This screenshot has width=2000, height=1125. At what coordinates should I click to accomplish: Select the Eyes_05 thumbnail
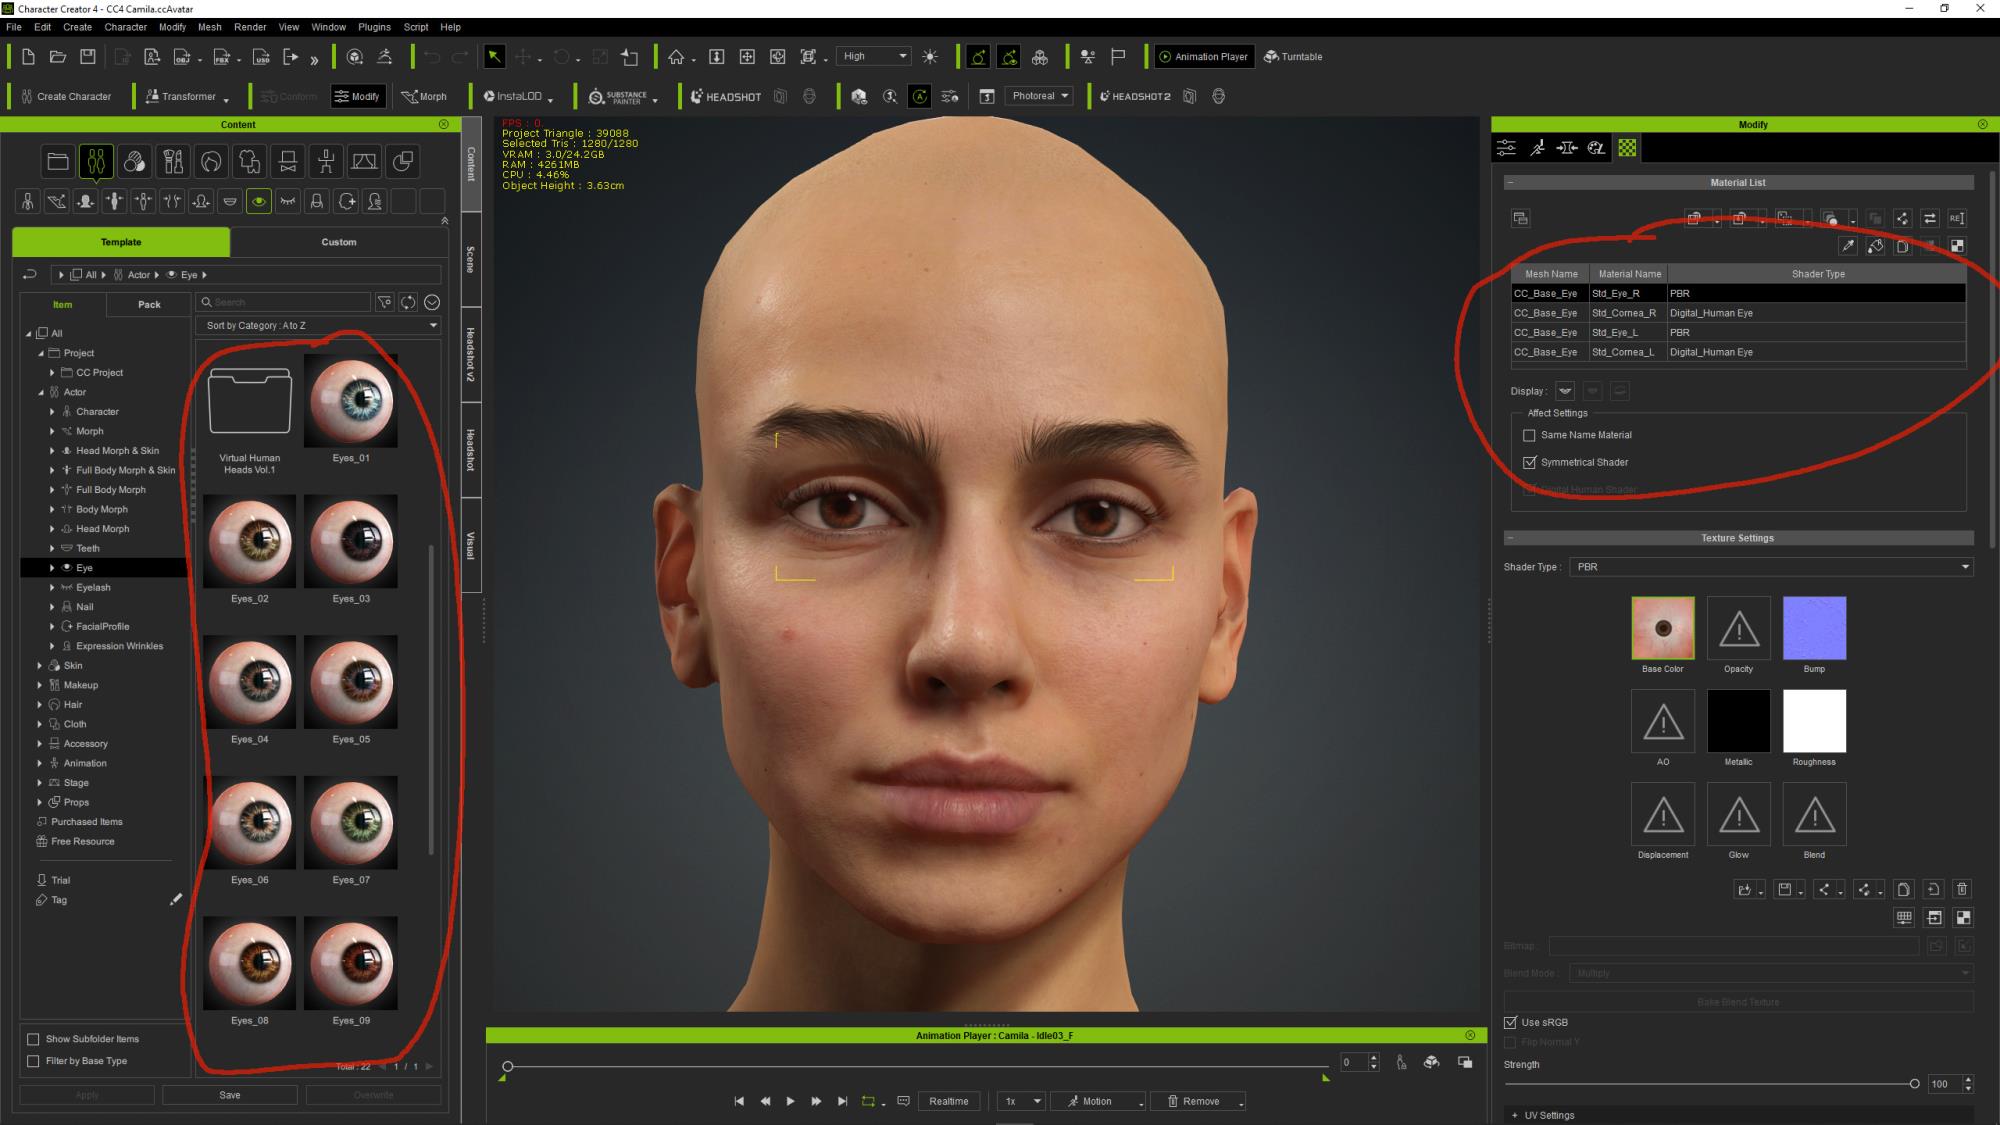351,683
